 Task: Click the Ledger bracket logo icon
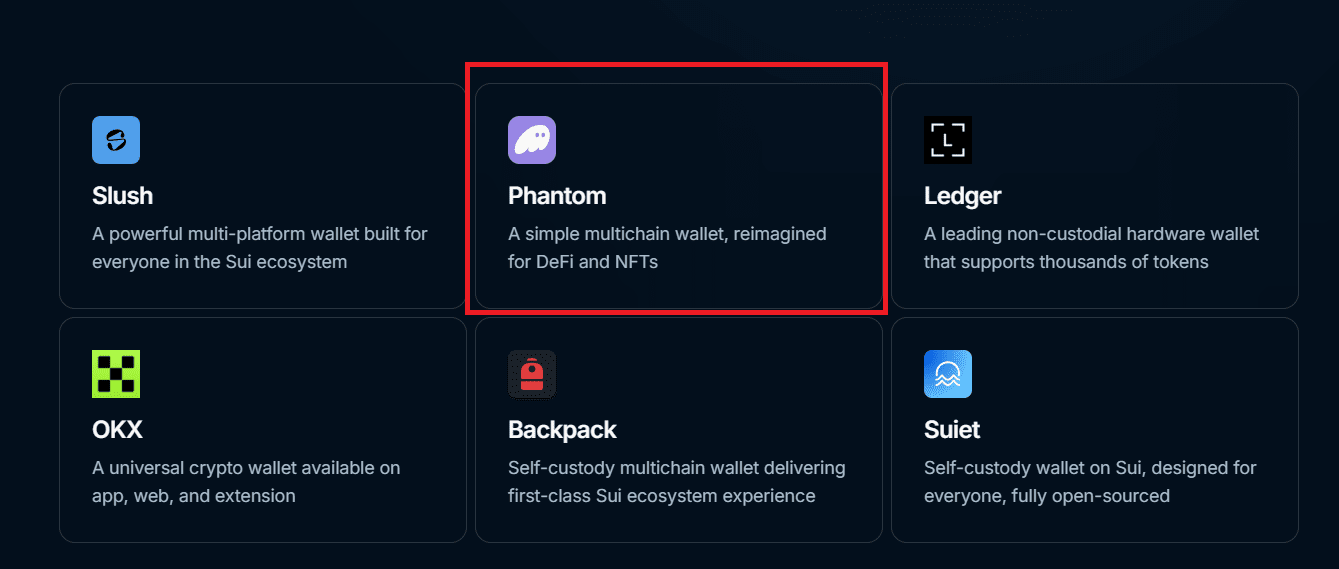click(x=948, y=140)
